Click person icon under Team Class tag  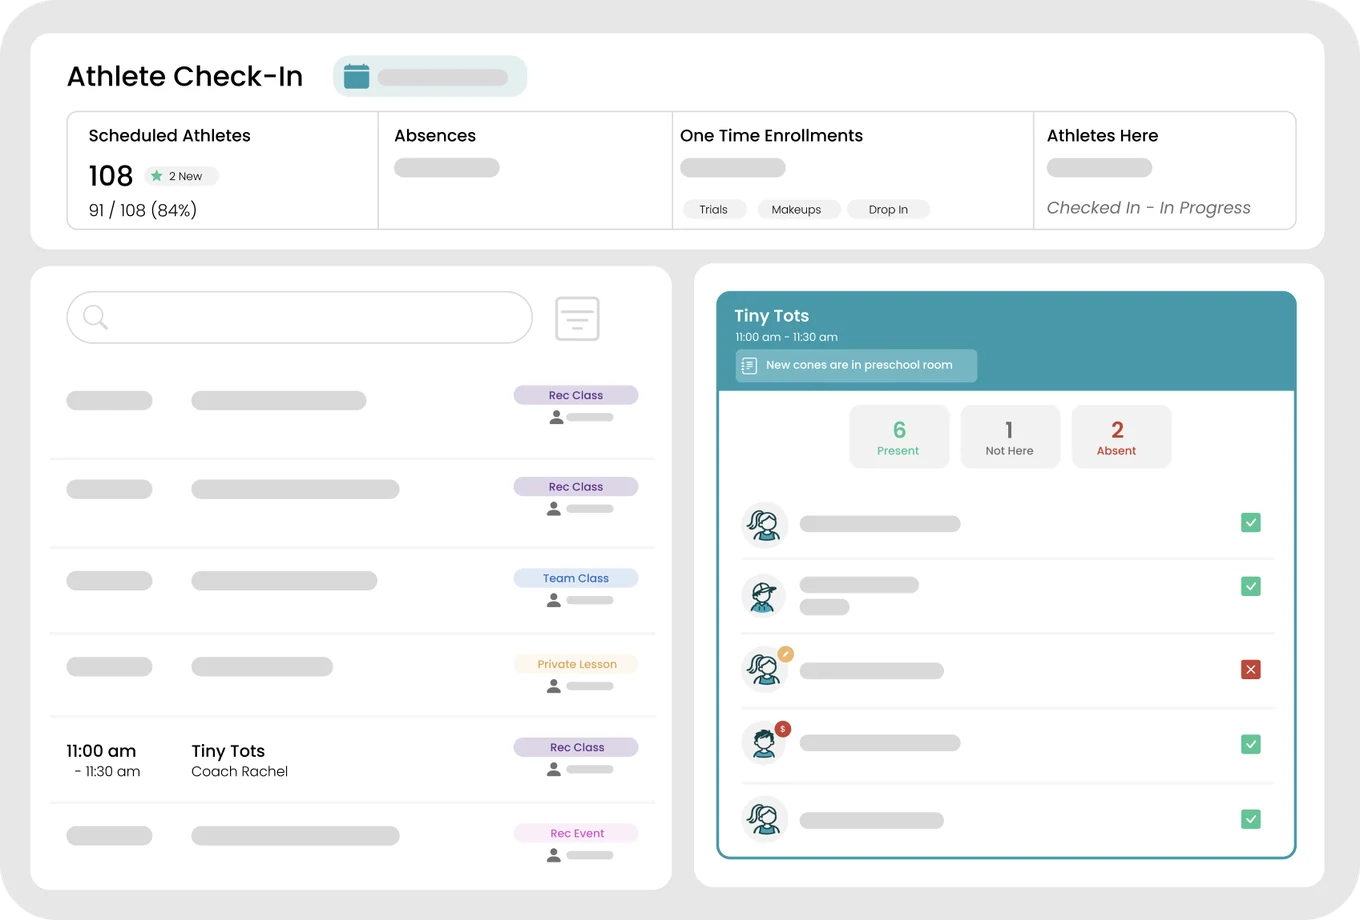[553, 600]
